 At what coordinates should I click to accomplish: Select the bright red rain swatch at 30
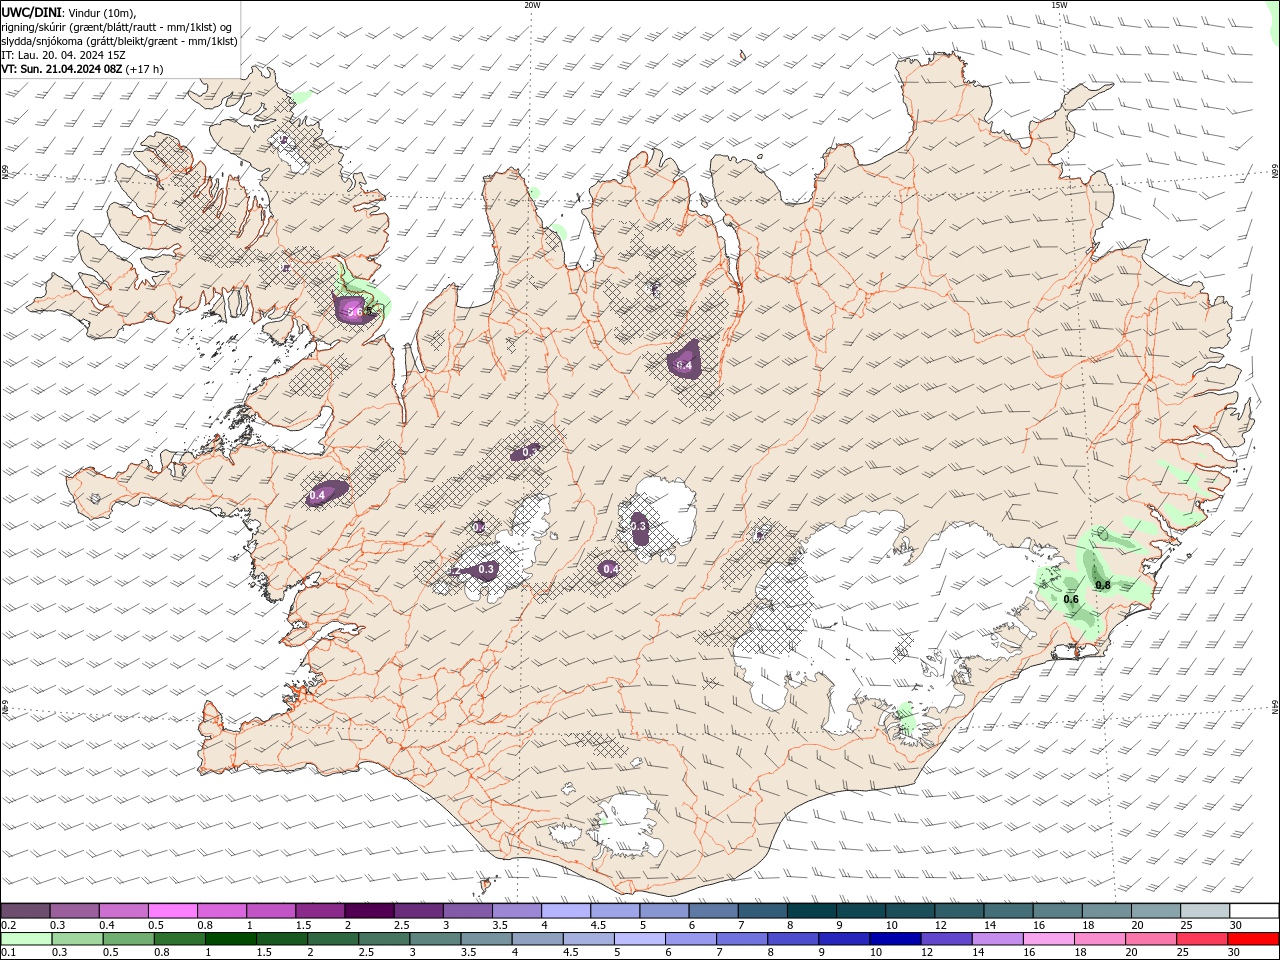tap(1253, 939)
